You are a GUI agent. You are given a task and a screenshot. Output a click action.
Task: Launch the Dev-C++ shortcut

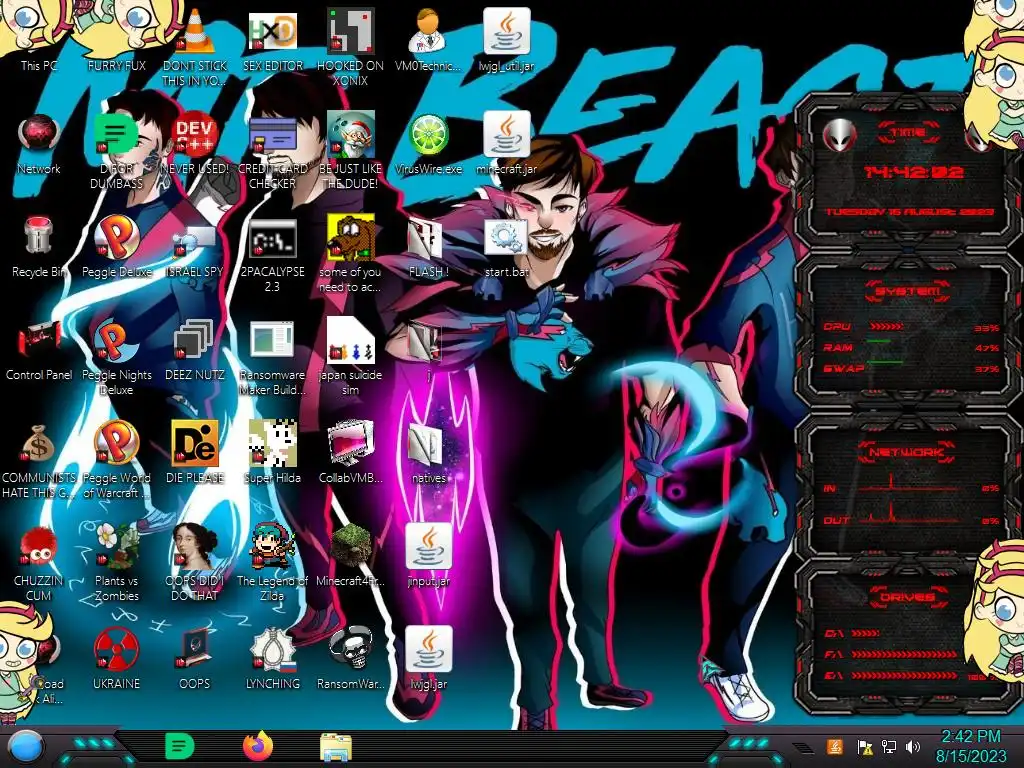(x=195, y=135)
